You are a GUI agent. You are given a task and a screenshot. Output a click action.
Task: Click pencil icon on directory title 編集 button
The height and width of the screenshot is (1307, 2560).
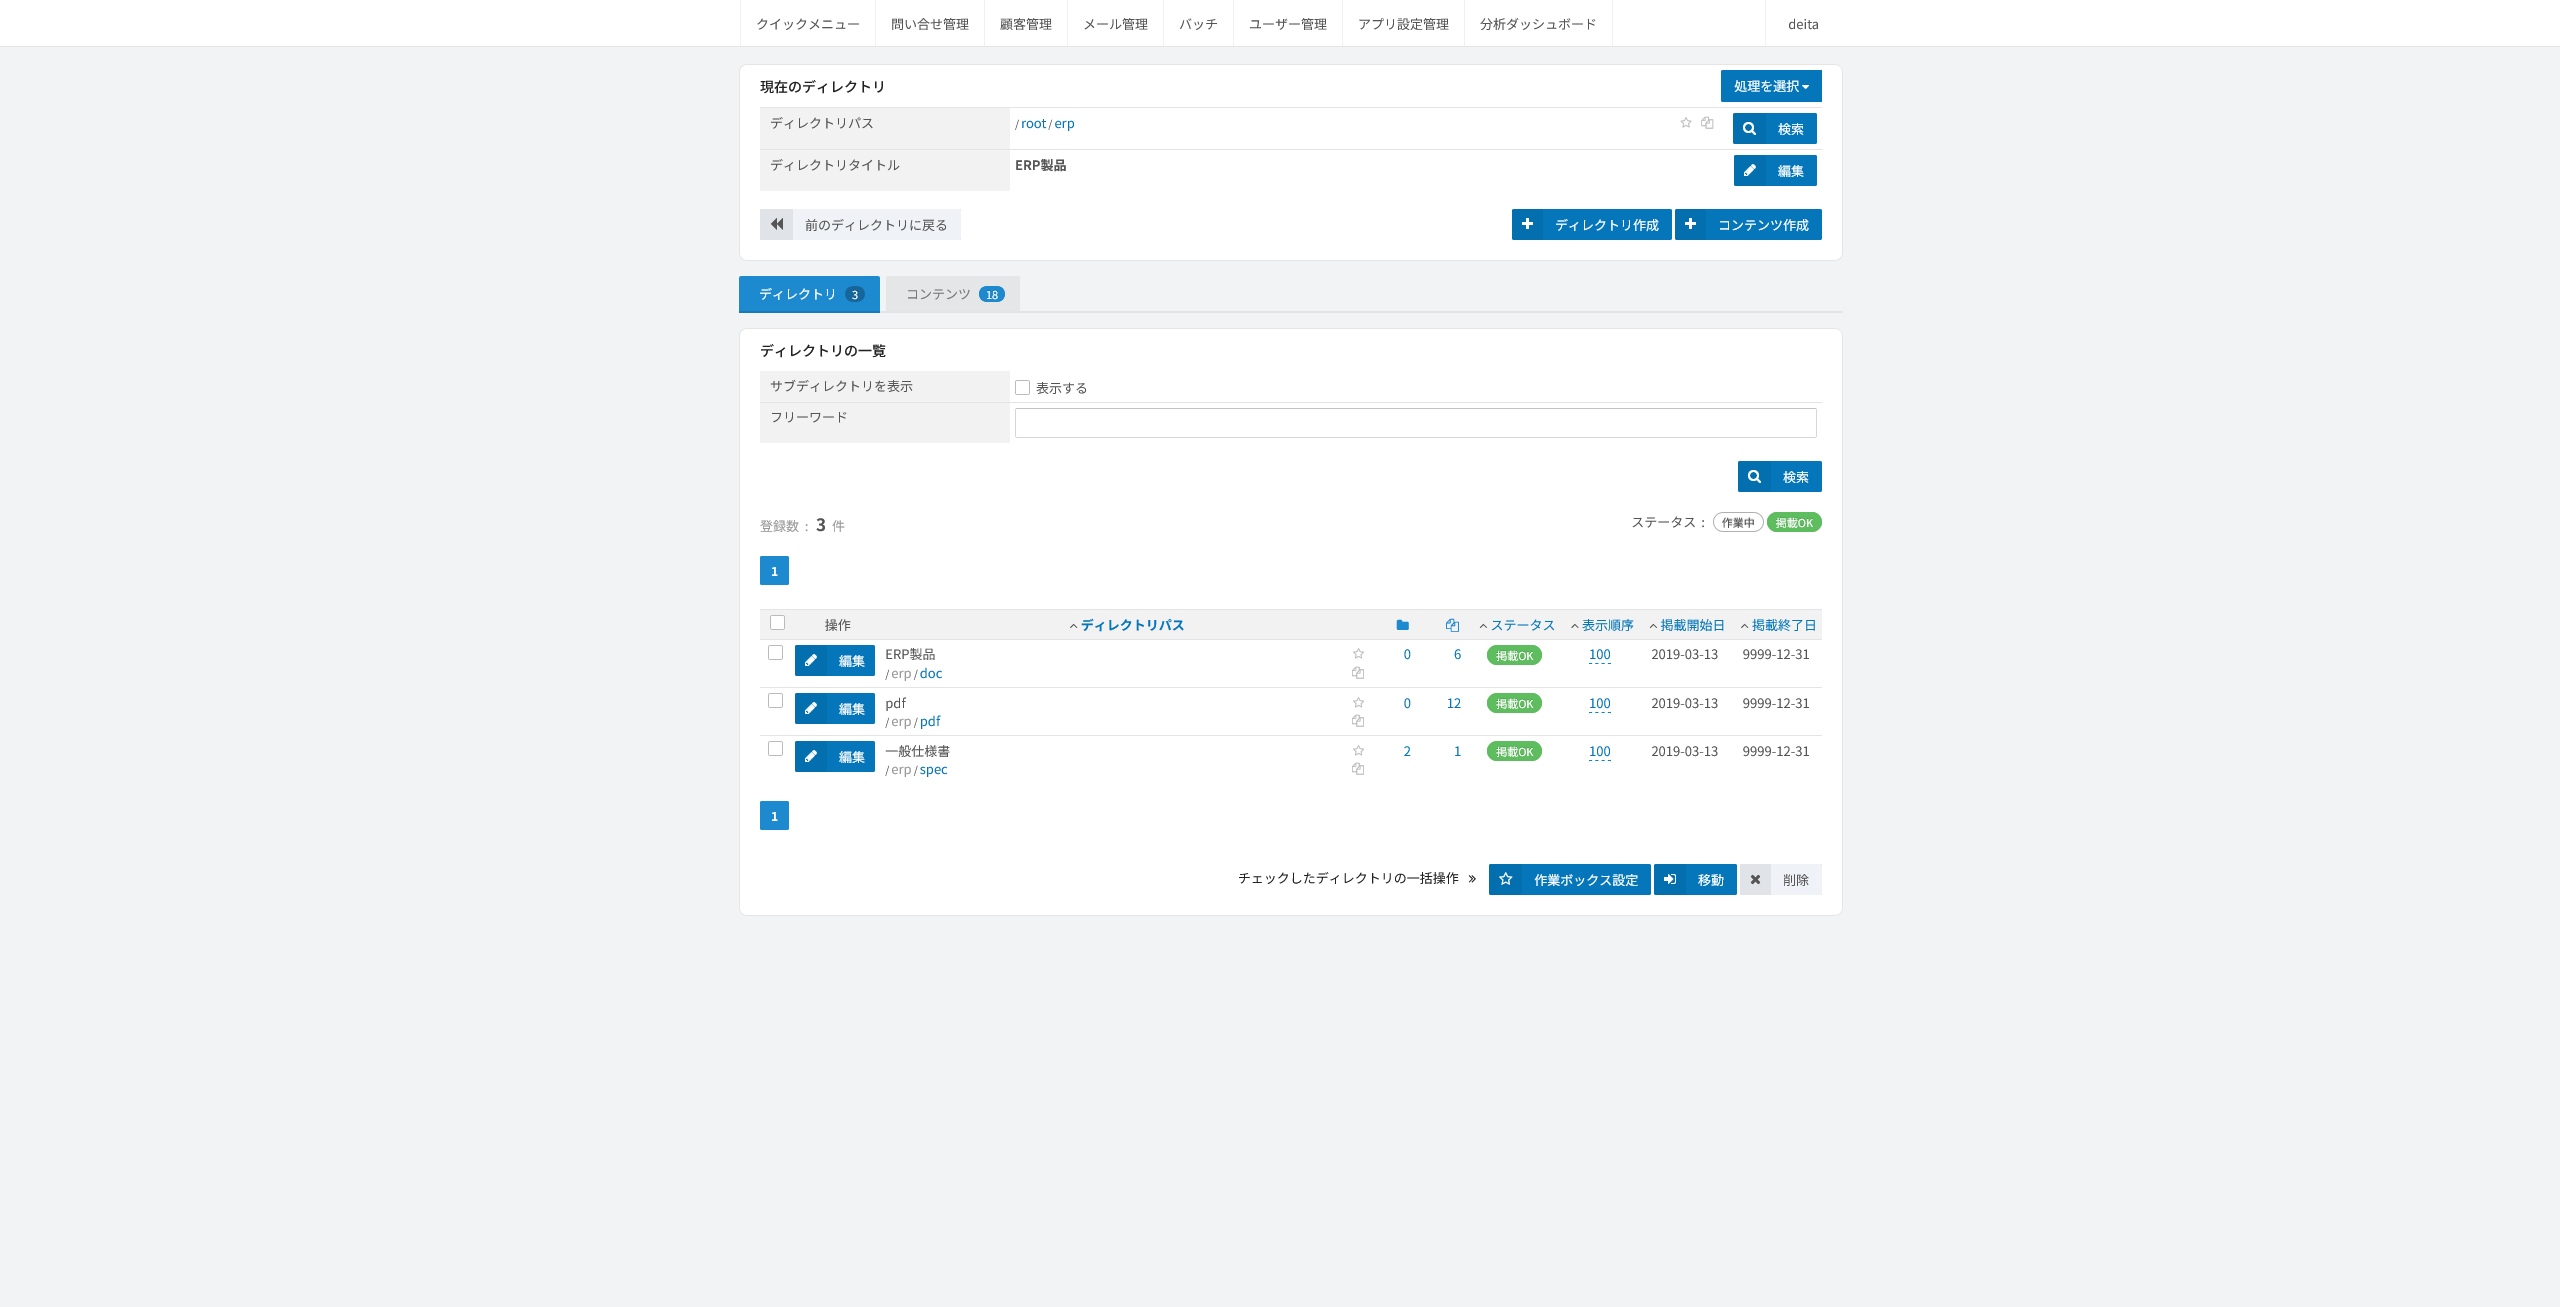click(1749, 170)
